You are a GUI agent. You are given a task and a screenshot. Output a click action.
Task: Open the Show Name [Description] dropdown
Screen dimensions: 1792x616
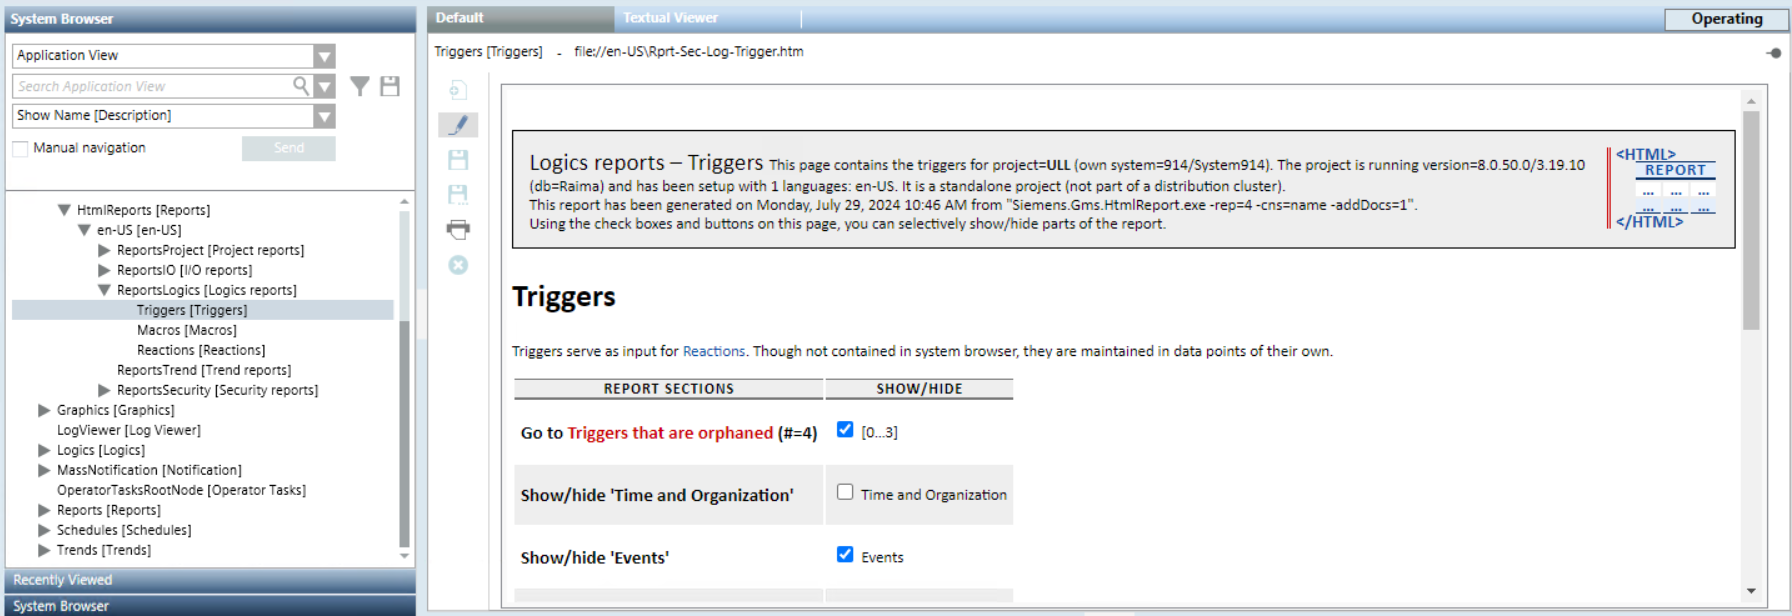(324, 116)
